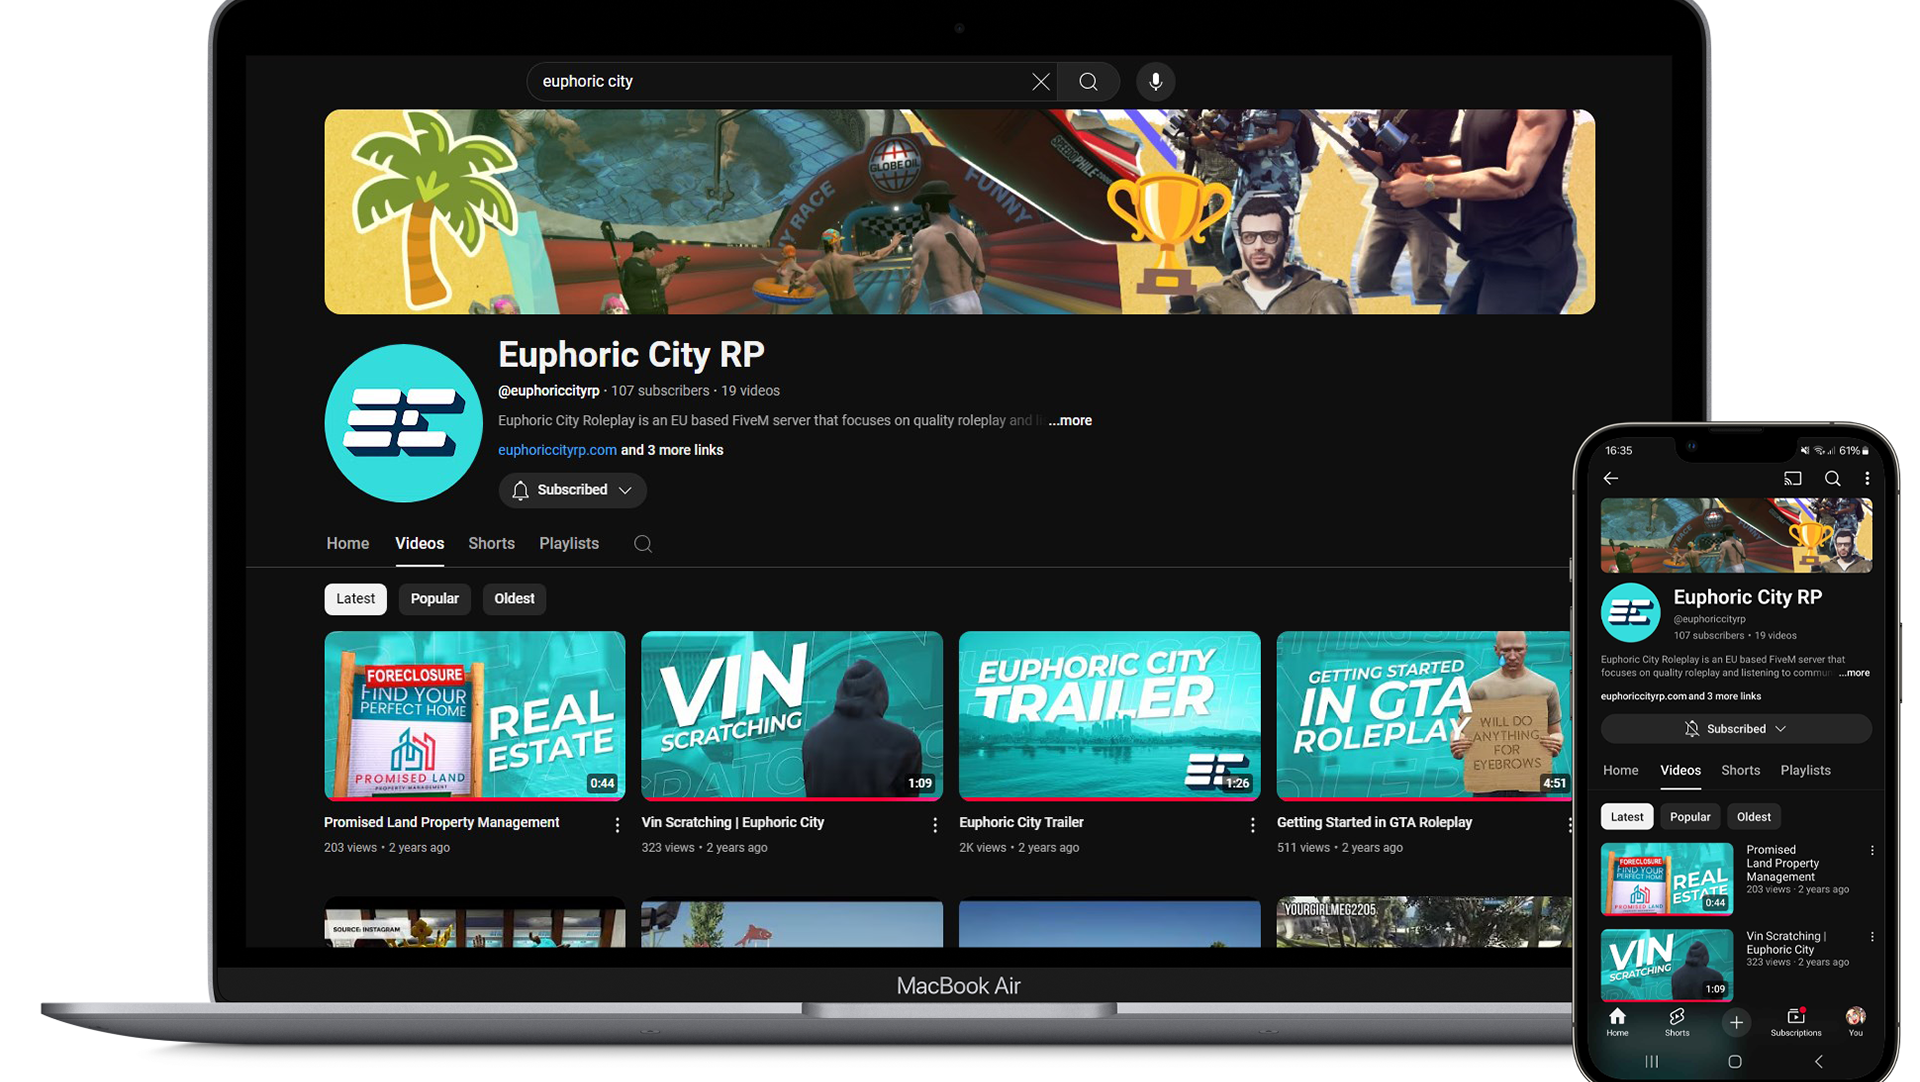
Task: Tap Home icon in phone bottom navigation
Action: (x=1617, y=1023)
